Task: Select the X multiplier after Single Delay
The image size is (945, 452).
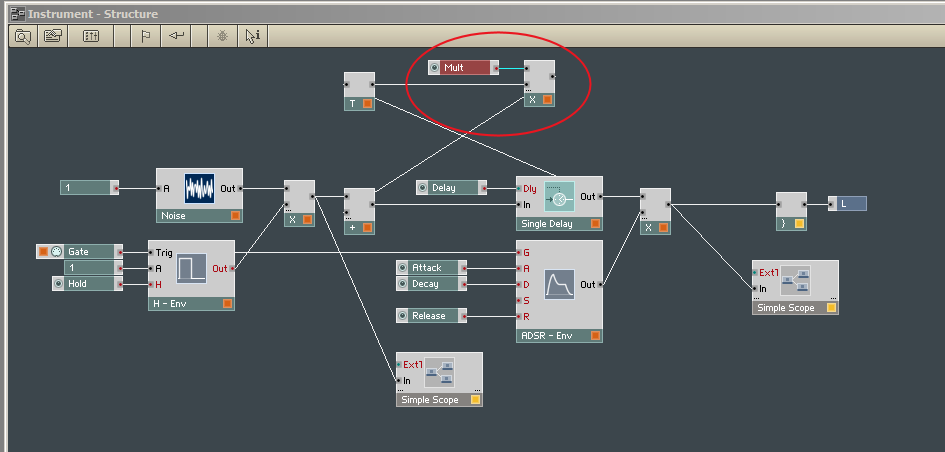Action: coord(655,212)
